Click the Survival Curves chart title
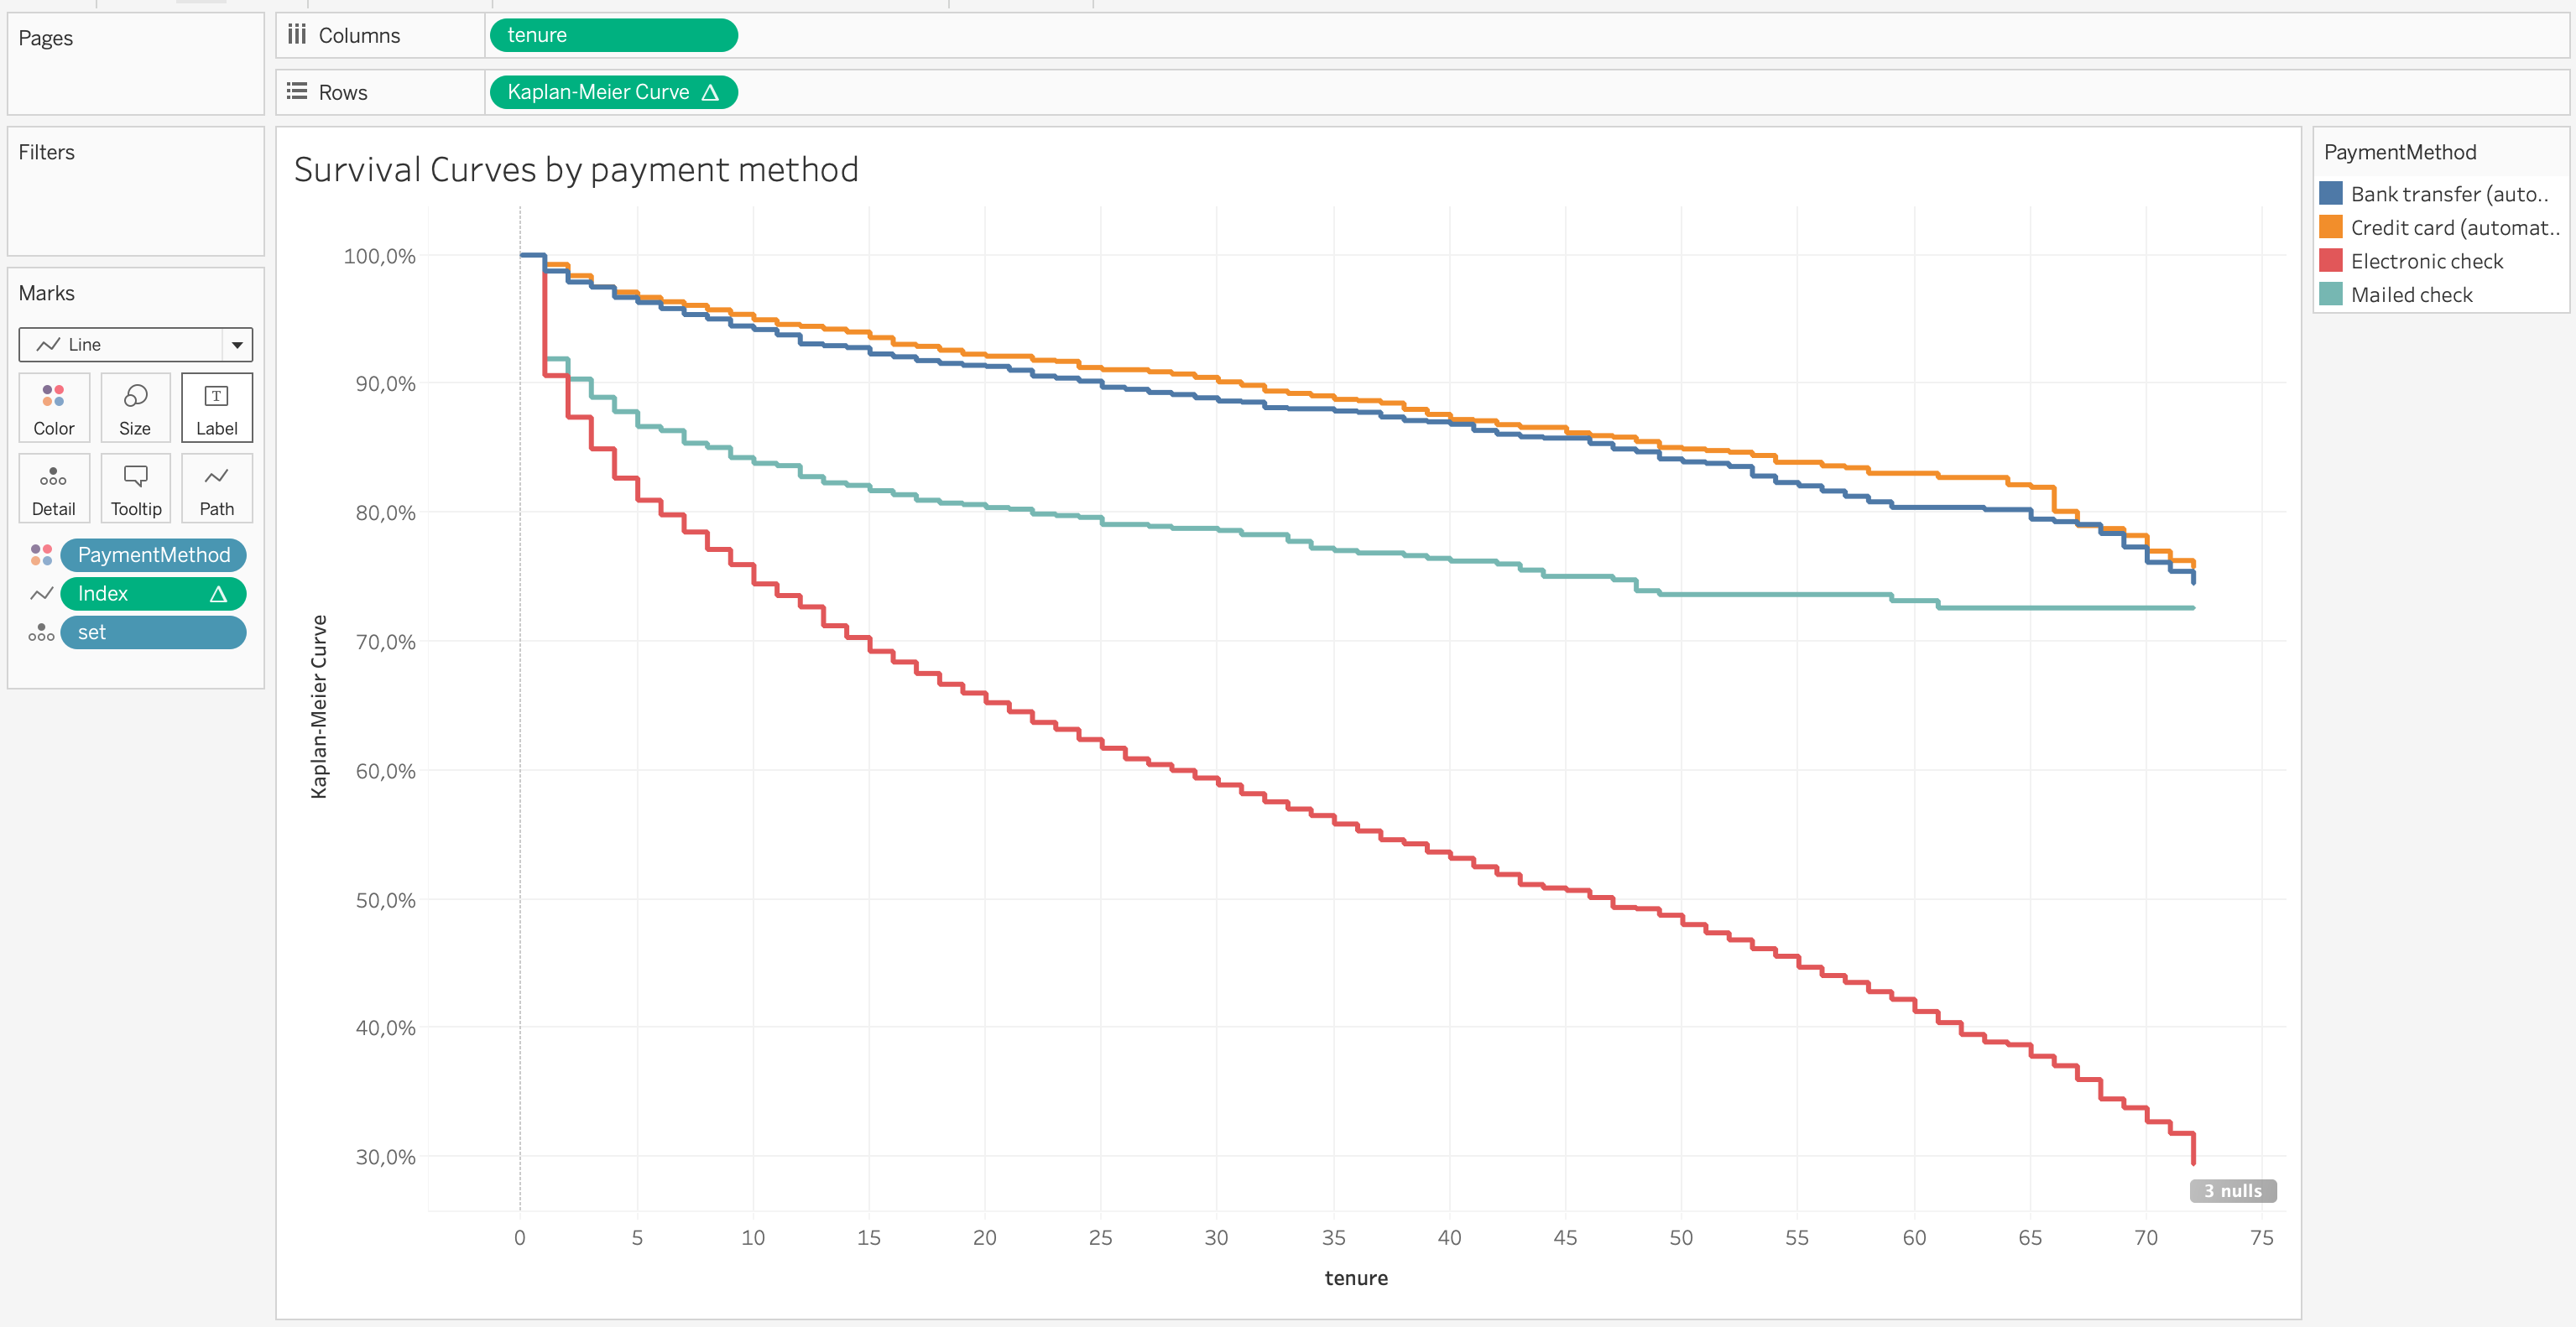This screenshot has height=1327, width=2576. pos(576,170)
